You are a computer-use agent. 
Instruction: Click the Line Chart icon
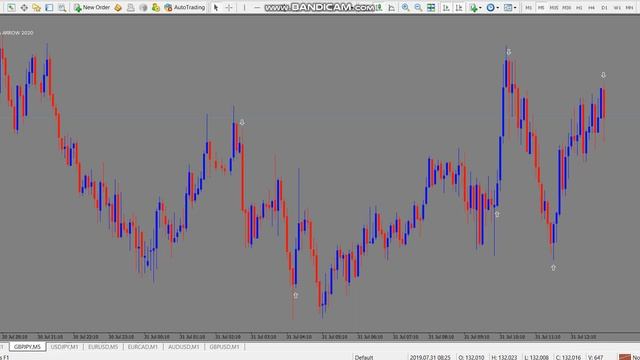point(391,7)
